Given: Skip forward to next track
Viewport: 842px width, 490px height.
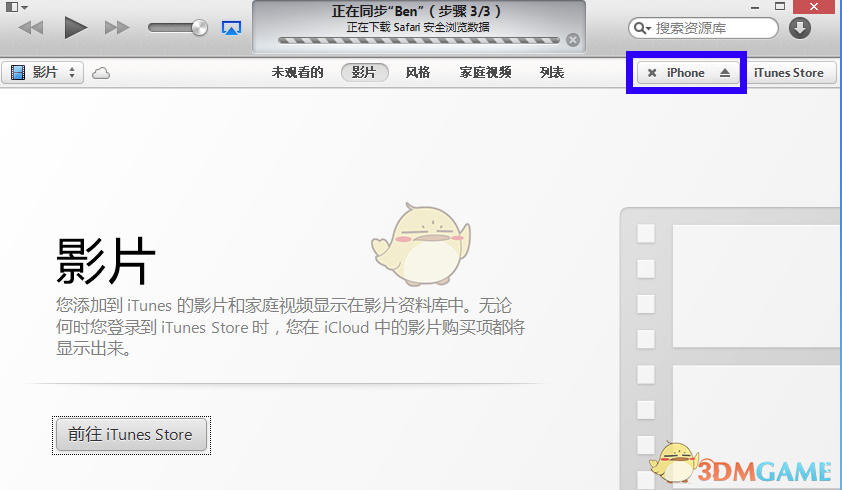Looking at the screenshot, I should click(117, 27).
